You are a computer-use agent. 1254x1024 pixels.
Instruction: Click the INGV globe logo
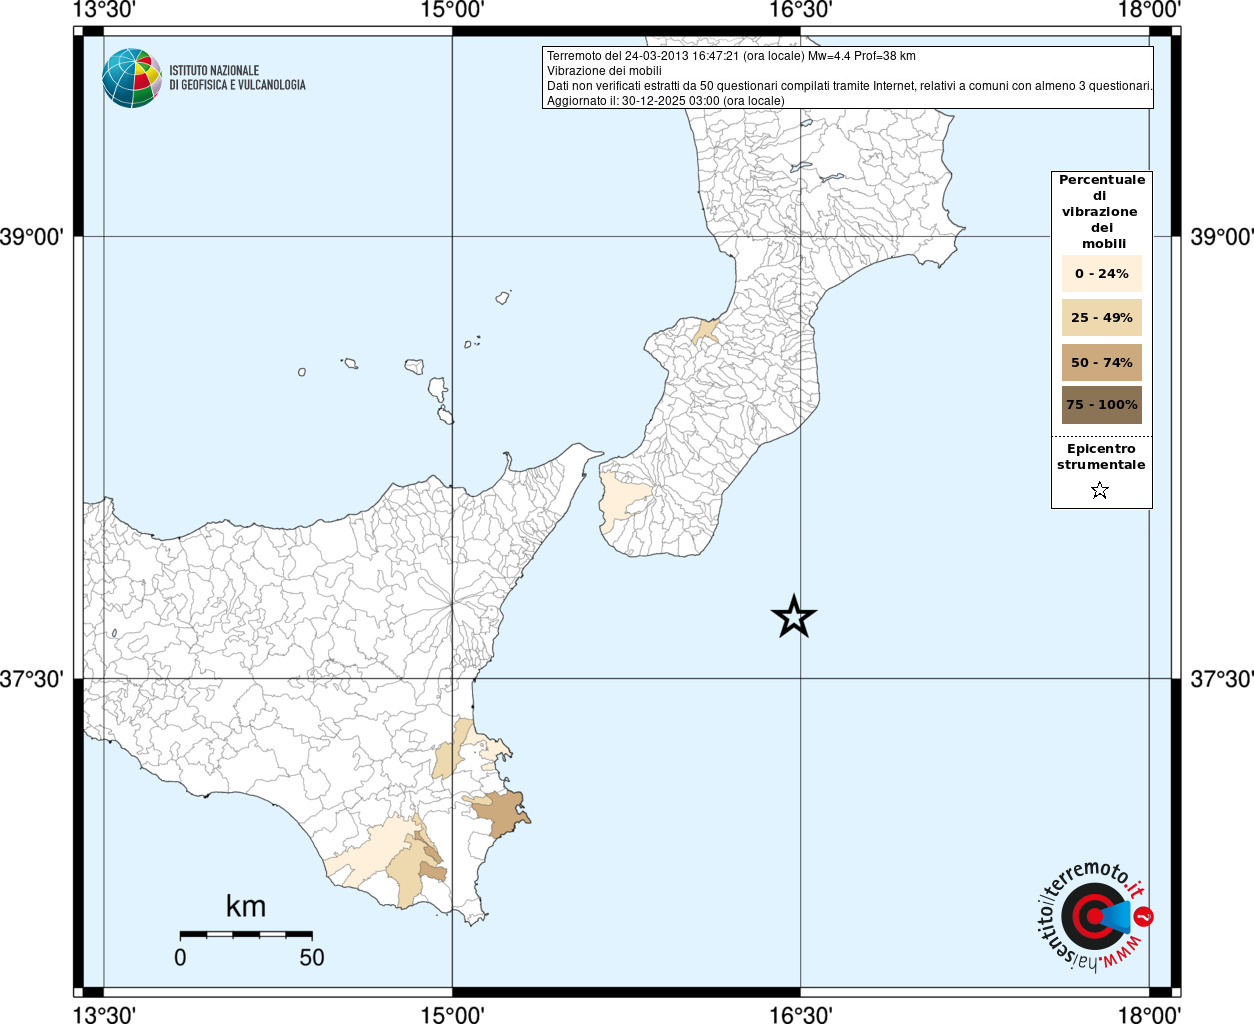[132, 78]
